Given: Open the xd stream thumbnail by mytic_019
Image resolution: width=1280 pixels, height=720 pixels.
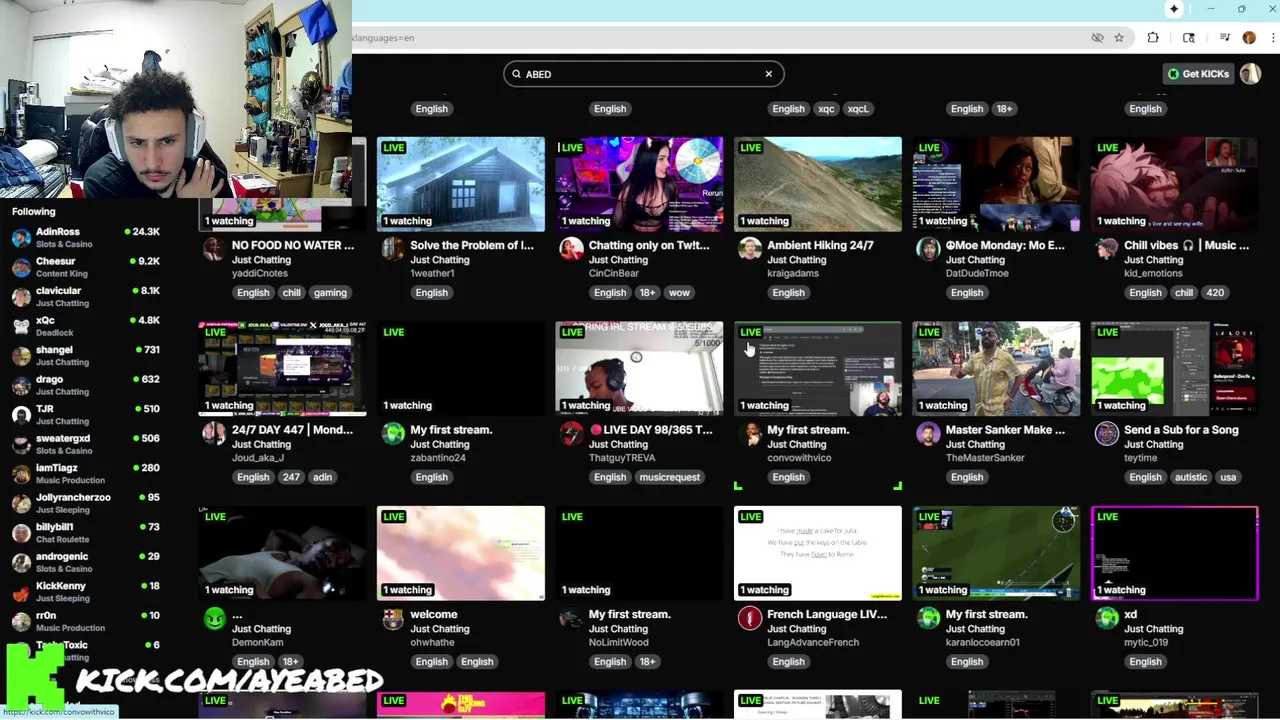Looking at the screenshot, I should [x=1175, y=553].
